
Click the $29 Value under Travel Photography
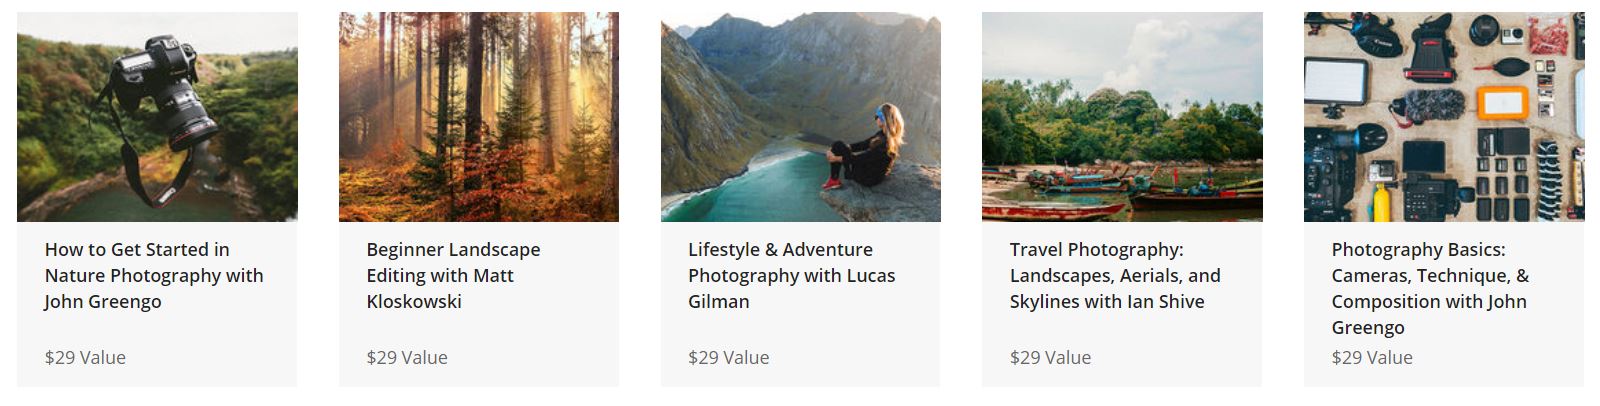[x=1050, y=357]
